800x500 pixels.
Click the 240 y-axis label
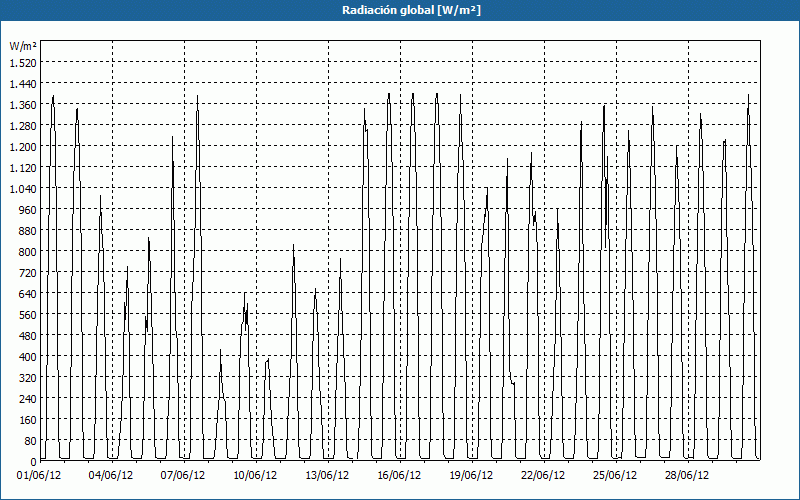[x=28, y=399]
